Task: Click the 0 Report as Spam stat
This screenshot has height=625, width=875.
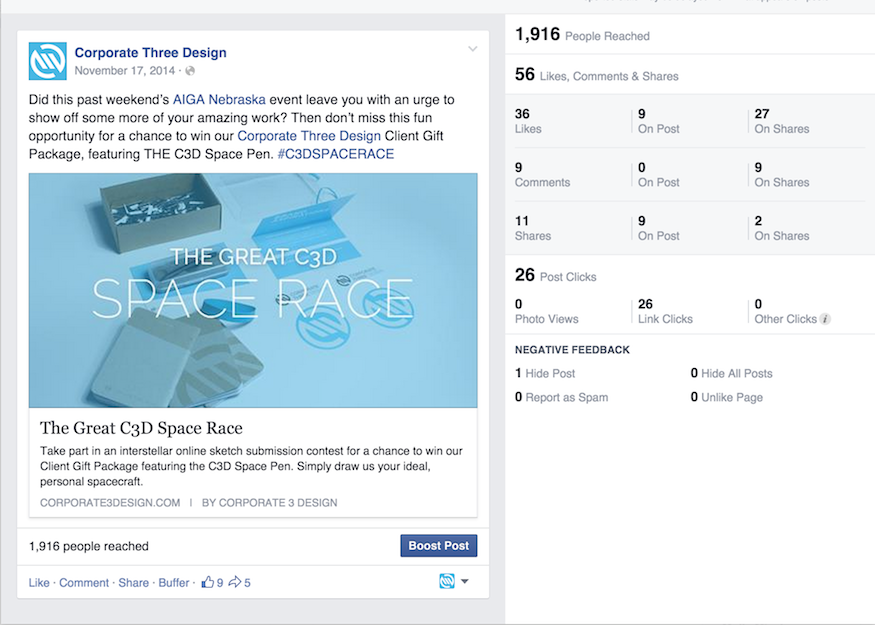Action: coord(561,397)
